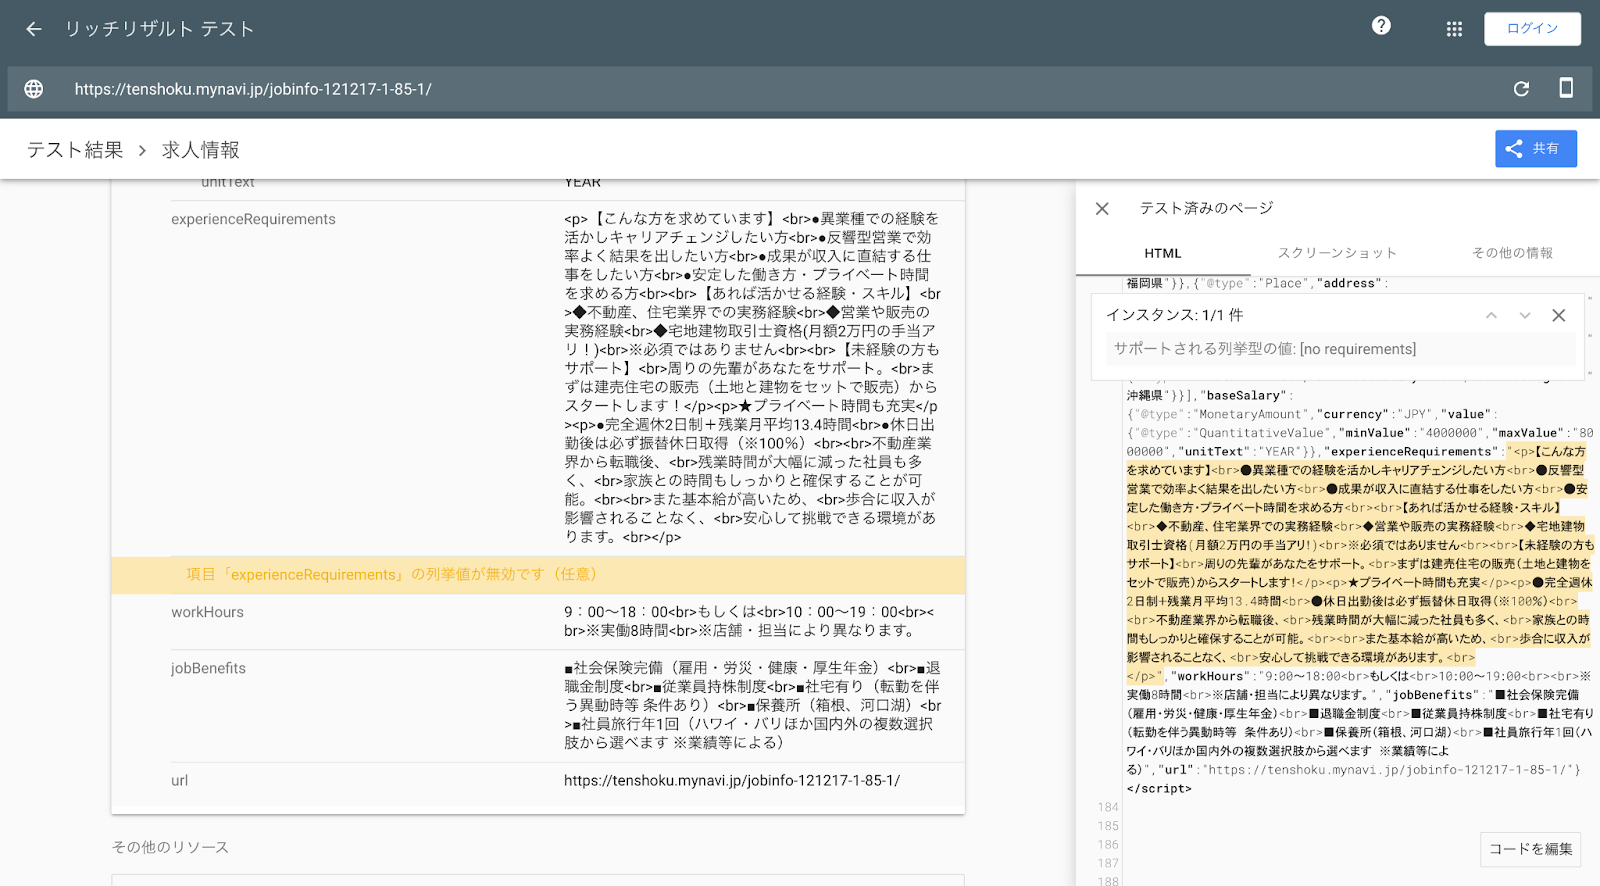Rerun the test with refresh icon

click(1521, 89)
